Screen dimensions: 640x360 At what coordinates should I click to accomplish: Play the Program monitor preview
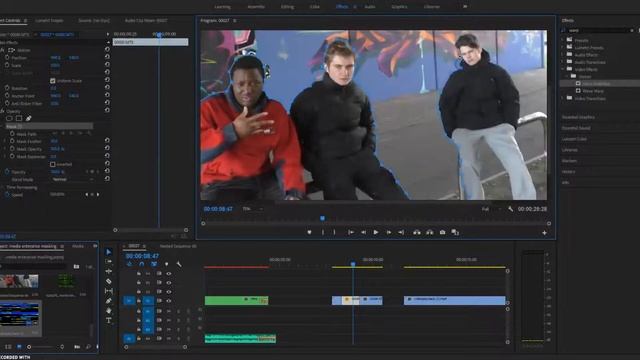pos(376,232)
